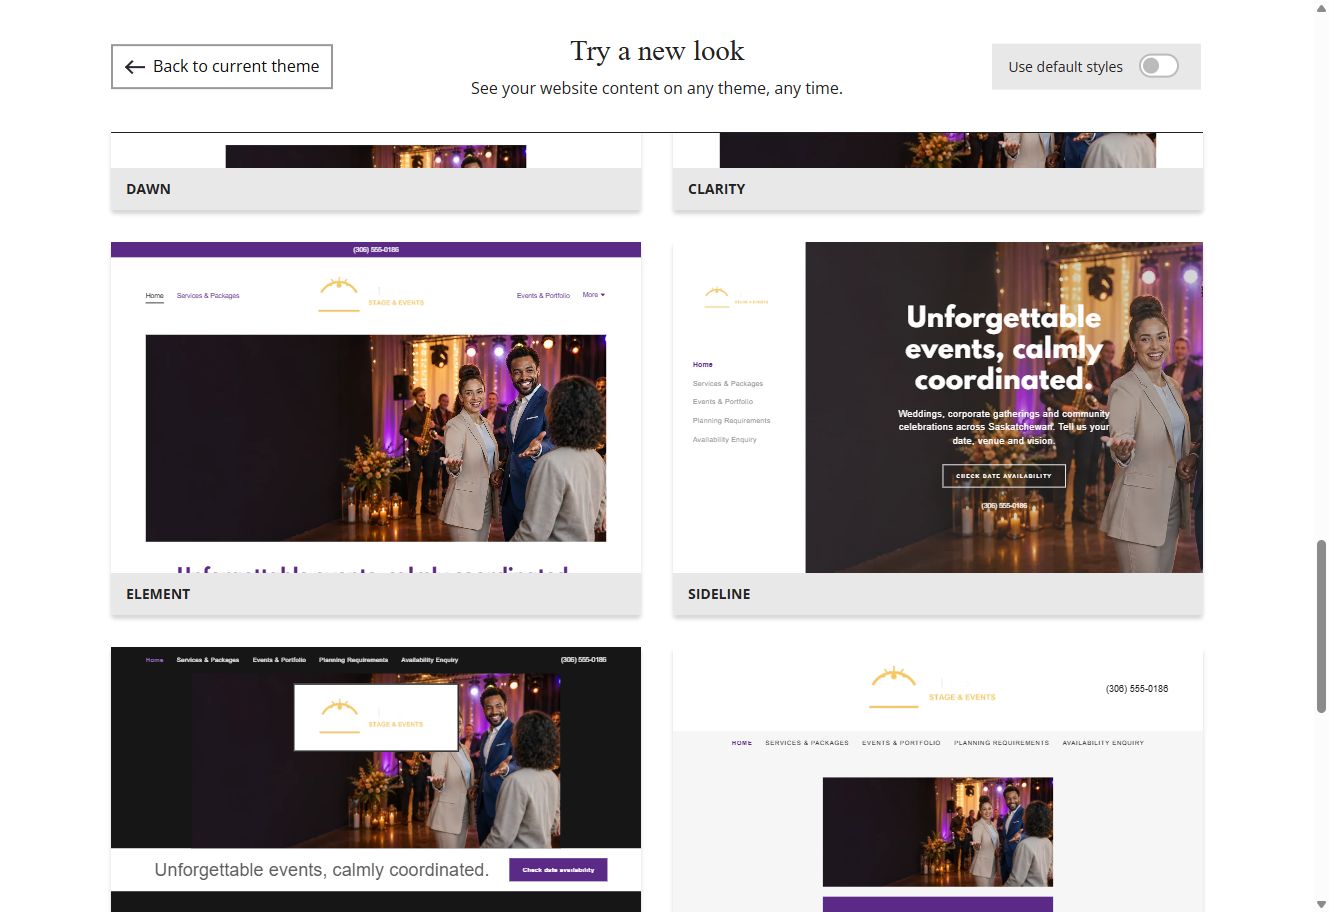Click Planning Requirements in dark theme navbar
Screen dimensions: 1329x912
pos(353,660)
